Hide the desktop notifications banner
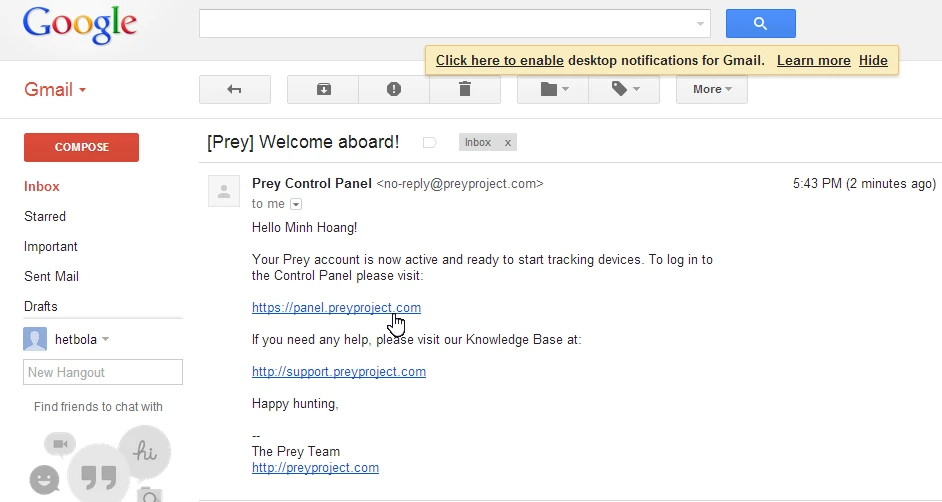Viewport: 942px width, 502px height. tap(873, 60)
